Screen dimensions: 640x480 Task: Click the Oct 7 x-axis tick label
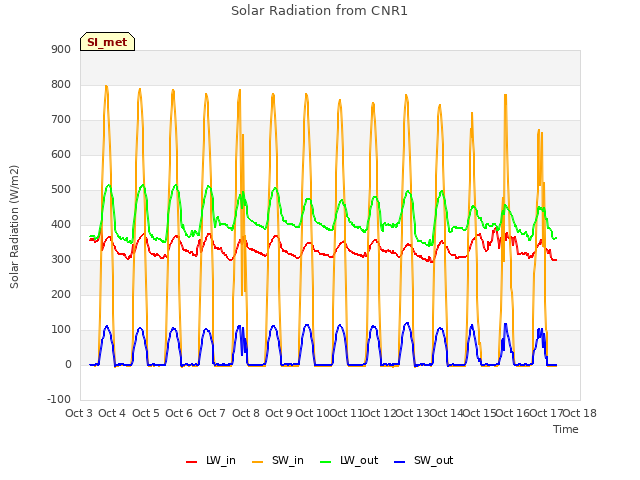212,413
